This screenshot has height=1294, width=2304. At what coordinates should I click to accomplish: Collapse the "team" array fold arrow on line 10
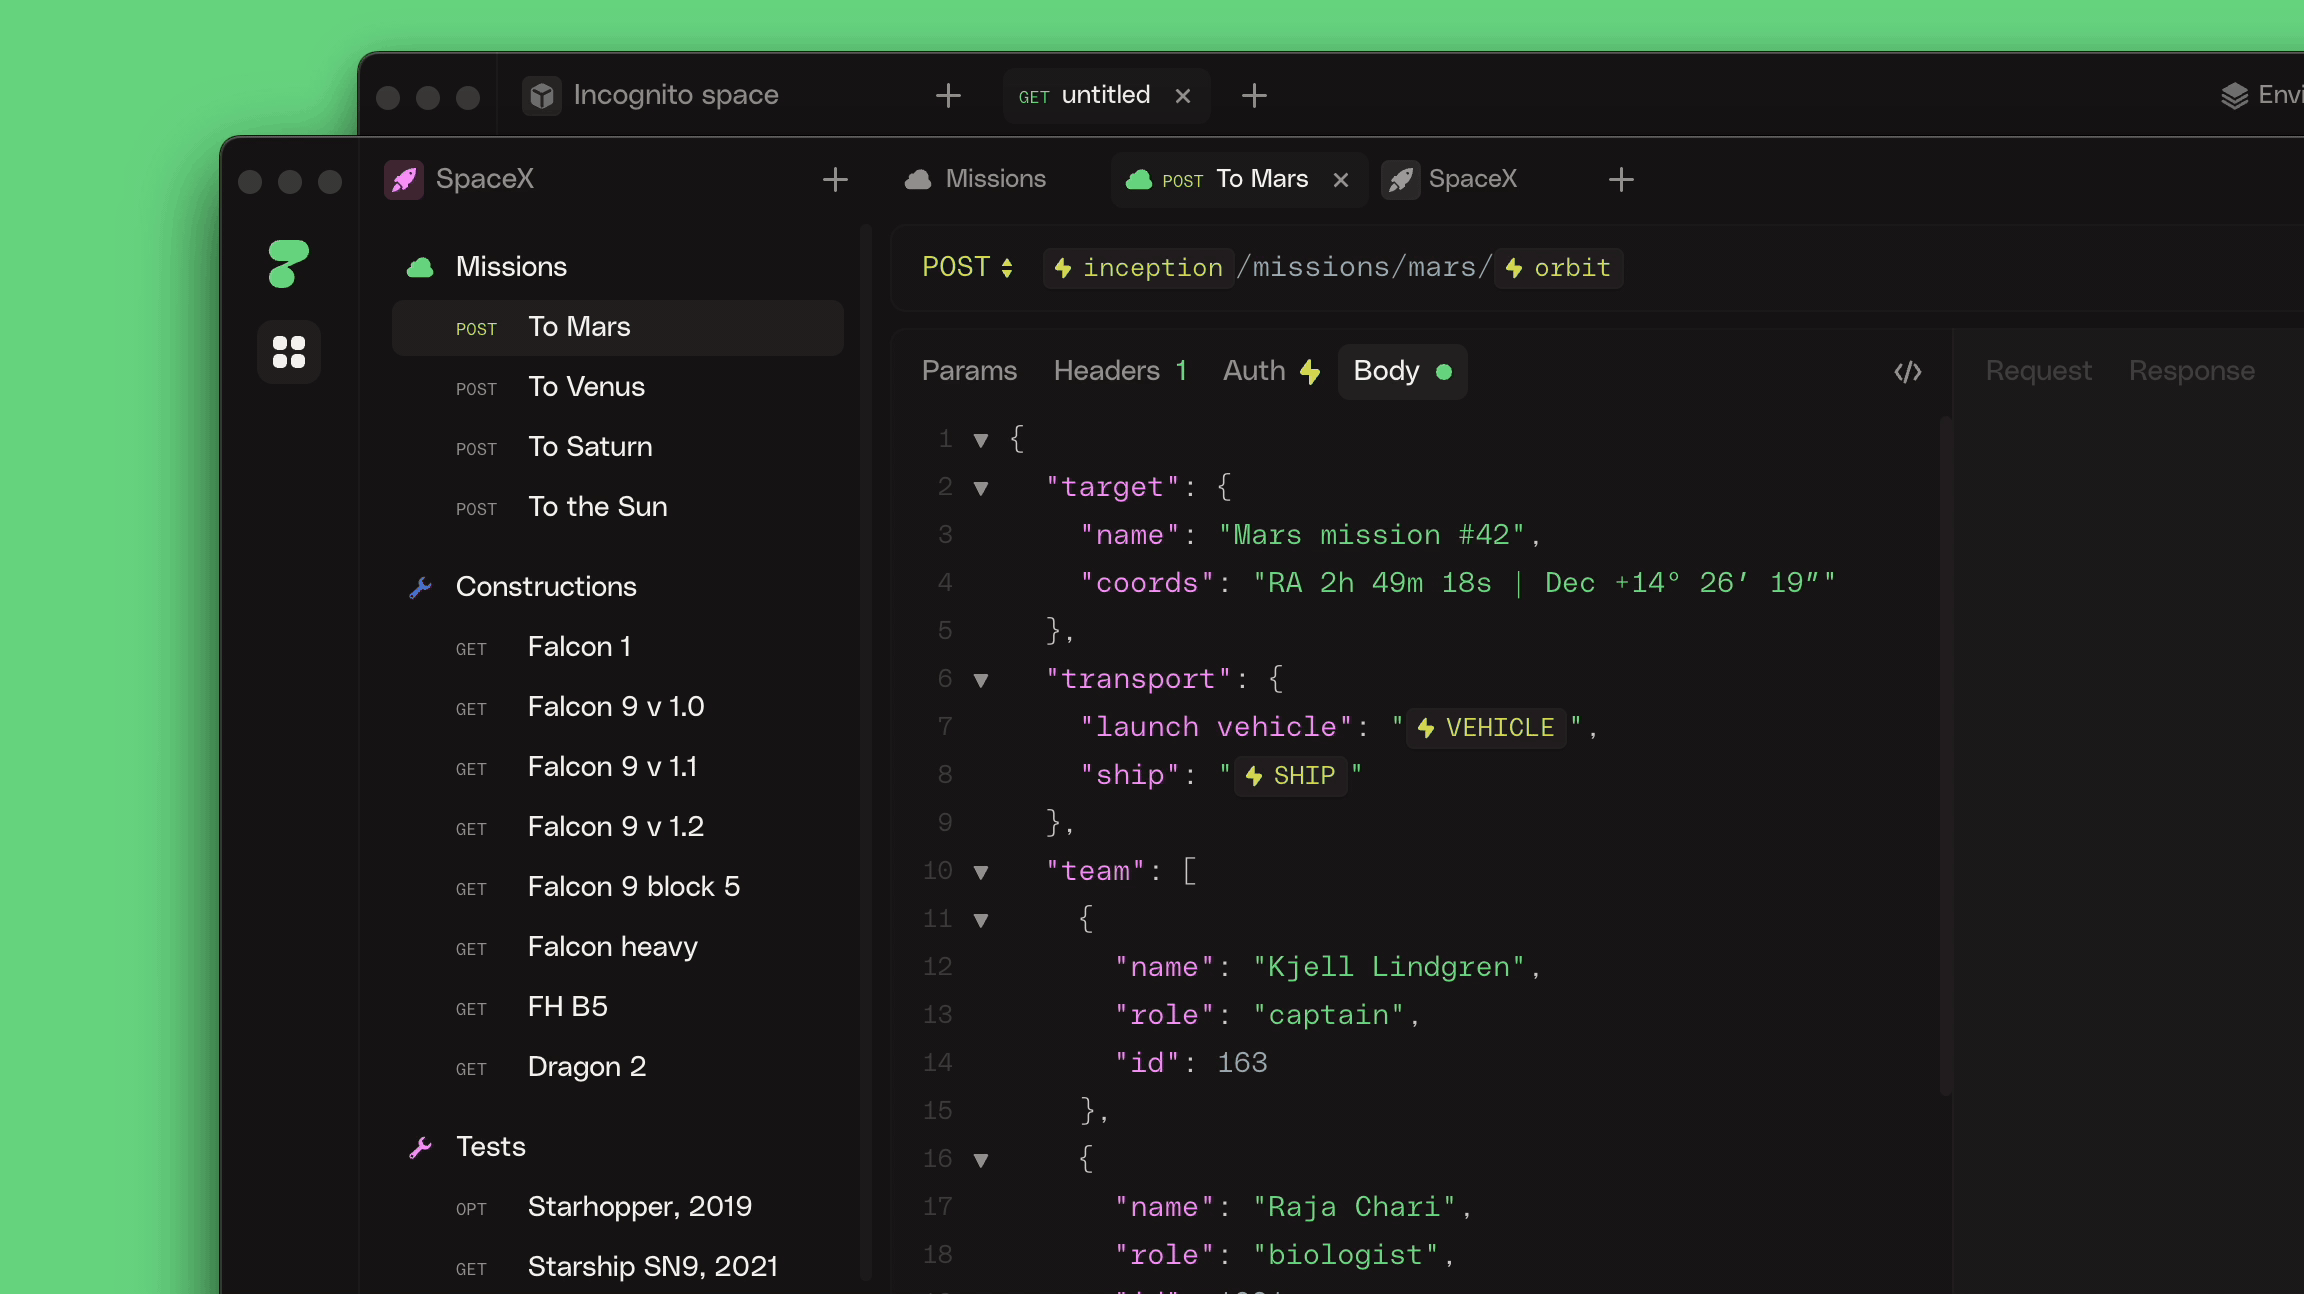pyautogui.click(x=981, y=872)
